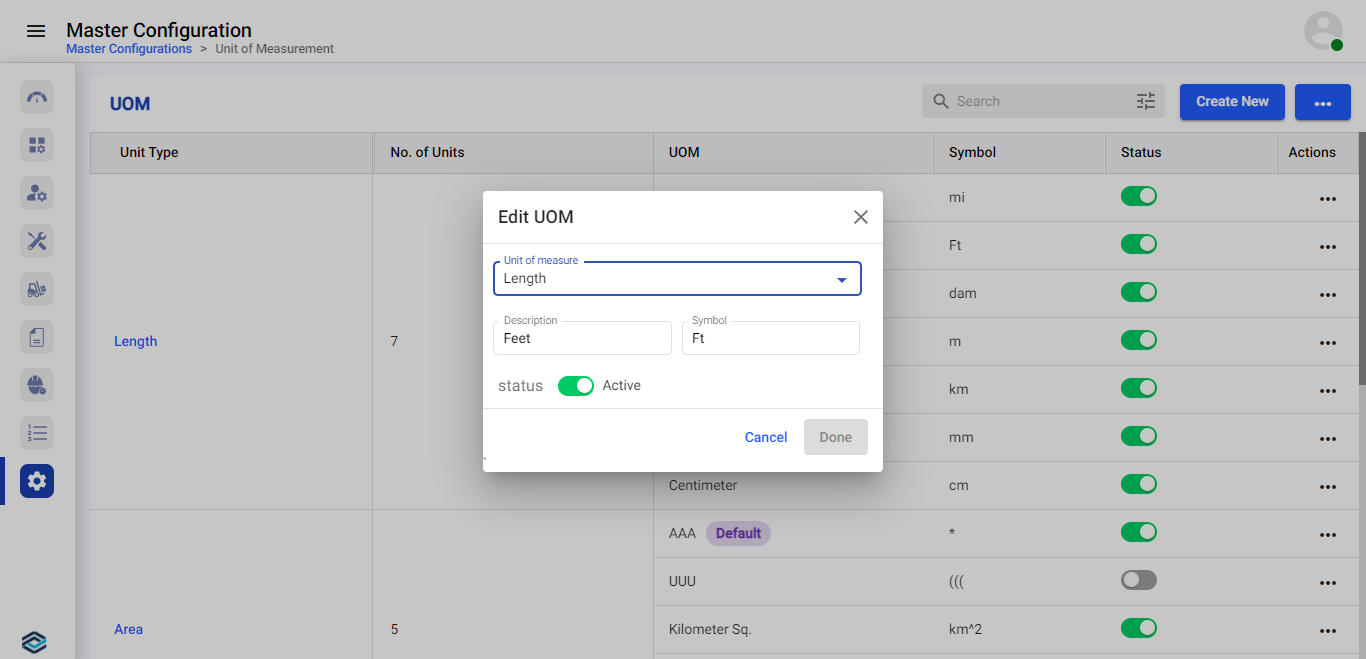Click the Description field containing Feet
This screenshot has width=1366, height=659.
[x=582, y=339]
